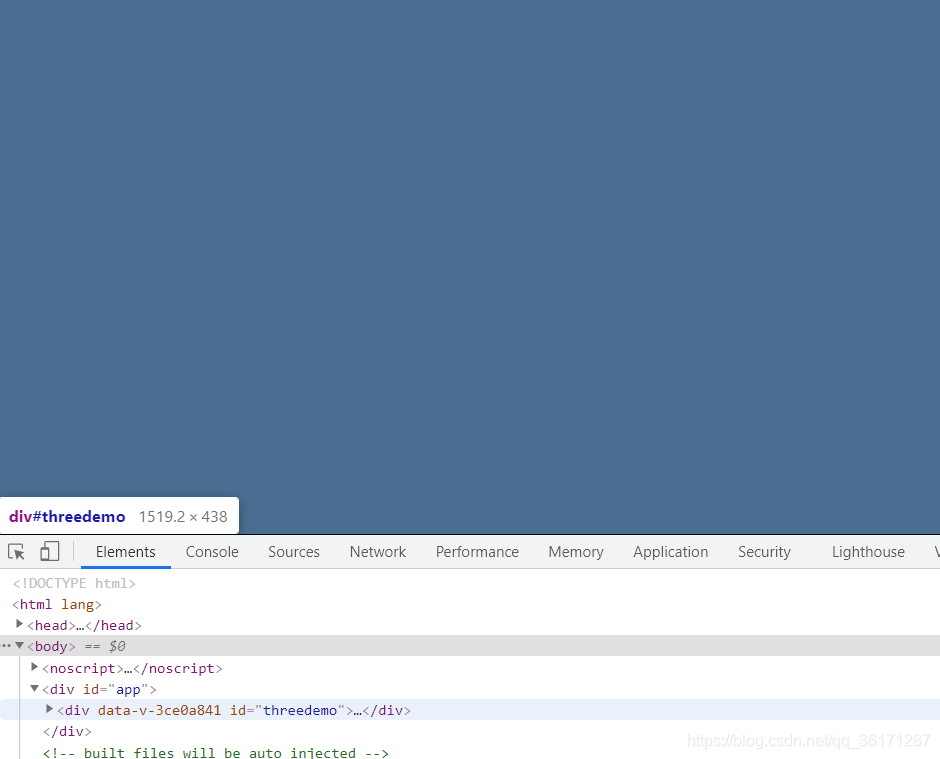The image size is (940, 759).
Task: Collapse the body element node
Action: click(x=19, y=646)
